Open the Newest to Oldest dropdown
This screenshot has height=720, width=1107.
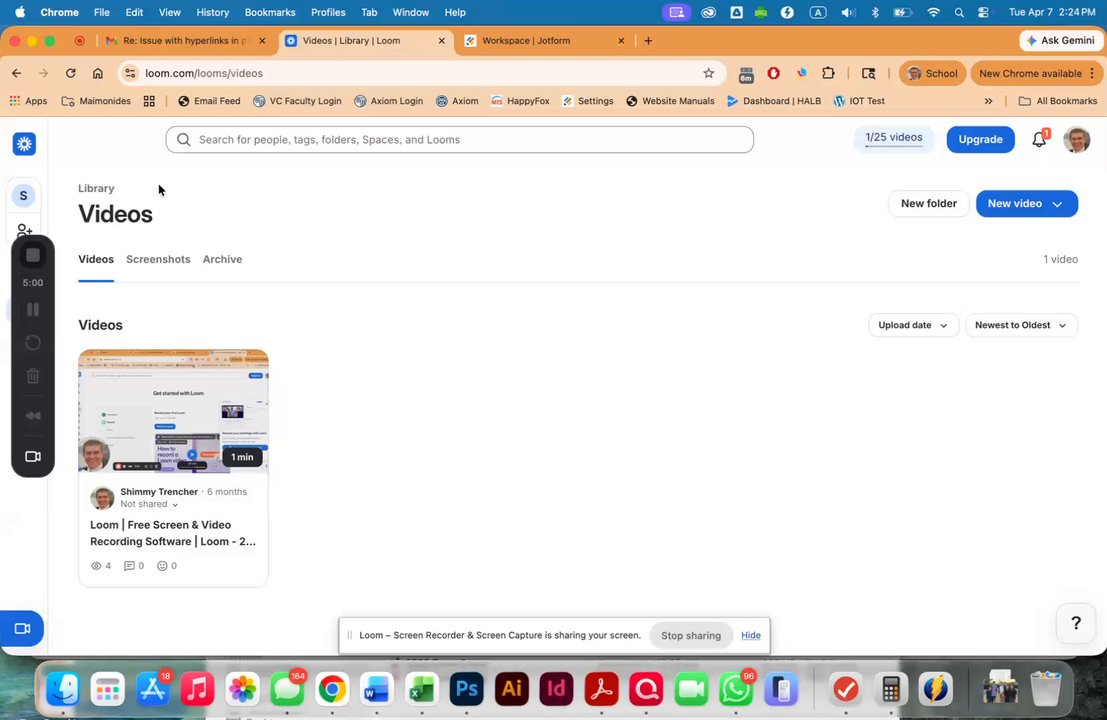tap(1021, 325)
